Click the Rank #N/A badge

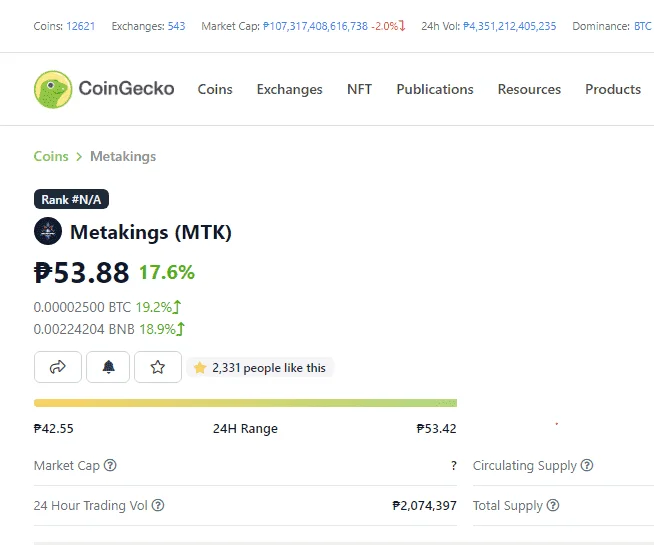pos(71,199)
